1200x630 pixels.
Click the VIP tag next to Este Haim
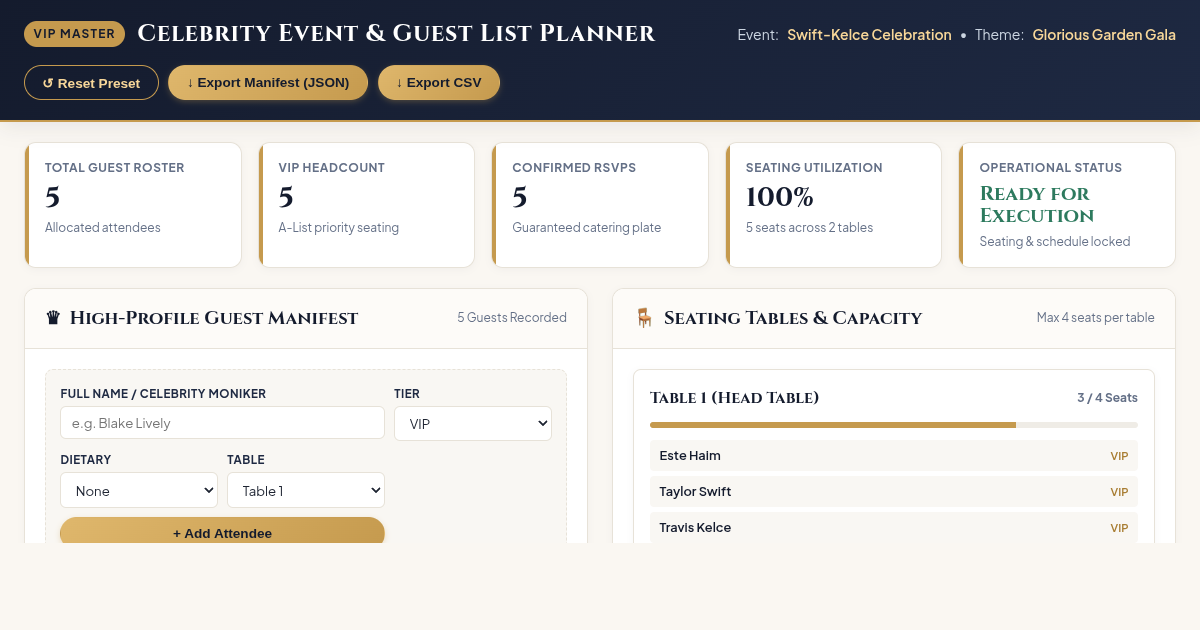(x=1119, y=456)
